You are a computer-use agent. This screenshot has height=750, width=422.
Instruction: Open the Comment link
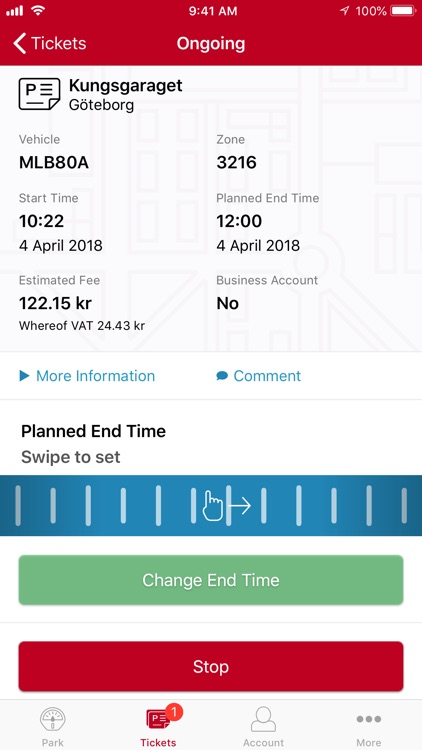[267, 376]
